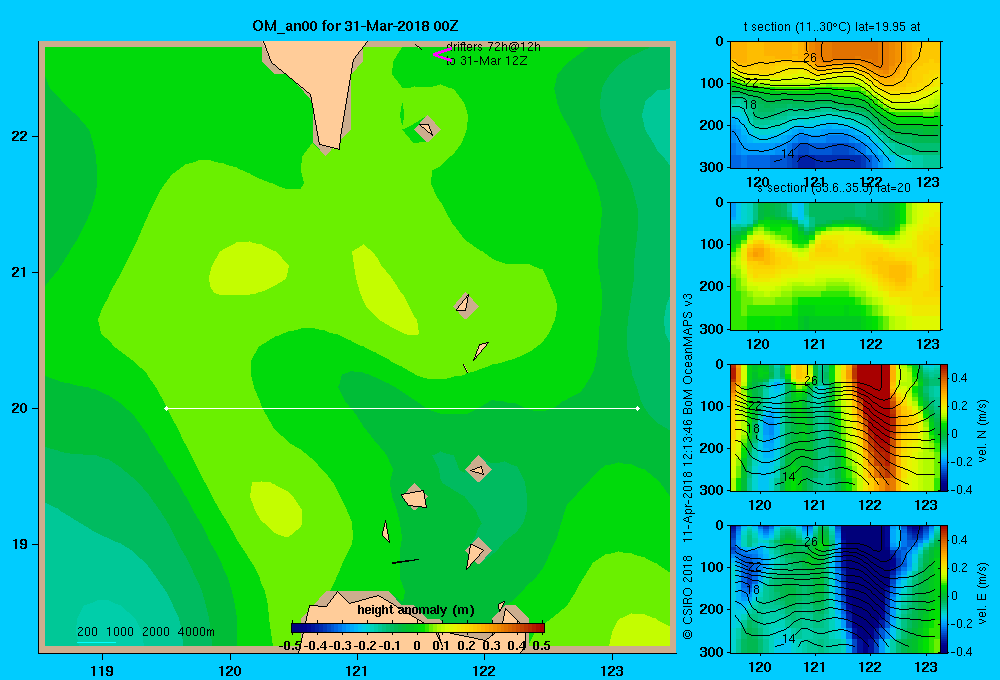Click the magenta drifter track marker

[441, 55]
